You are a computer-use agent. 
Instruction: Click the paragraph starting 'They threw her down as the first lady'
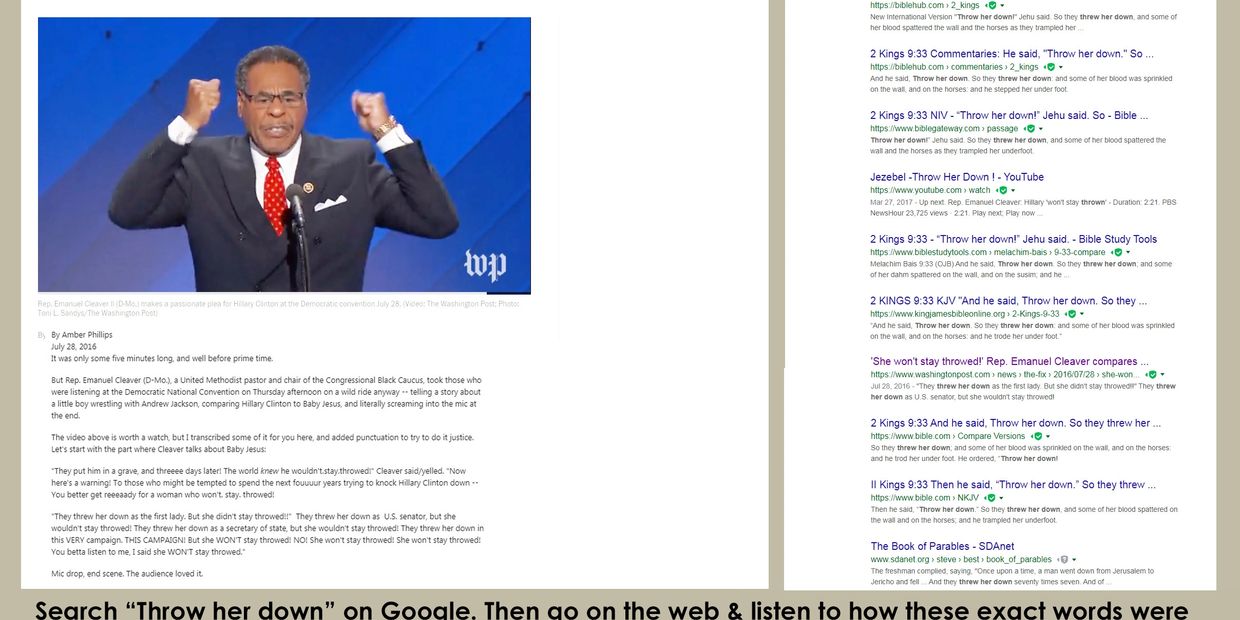click(x=267, y=534)
